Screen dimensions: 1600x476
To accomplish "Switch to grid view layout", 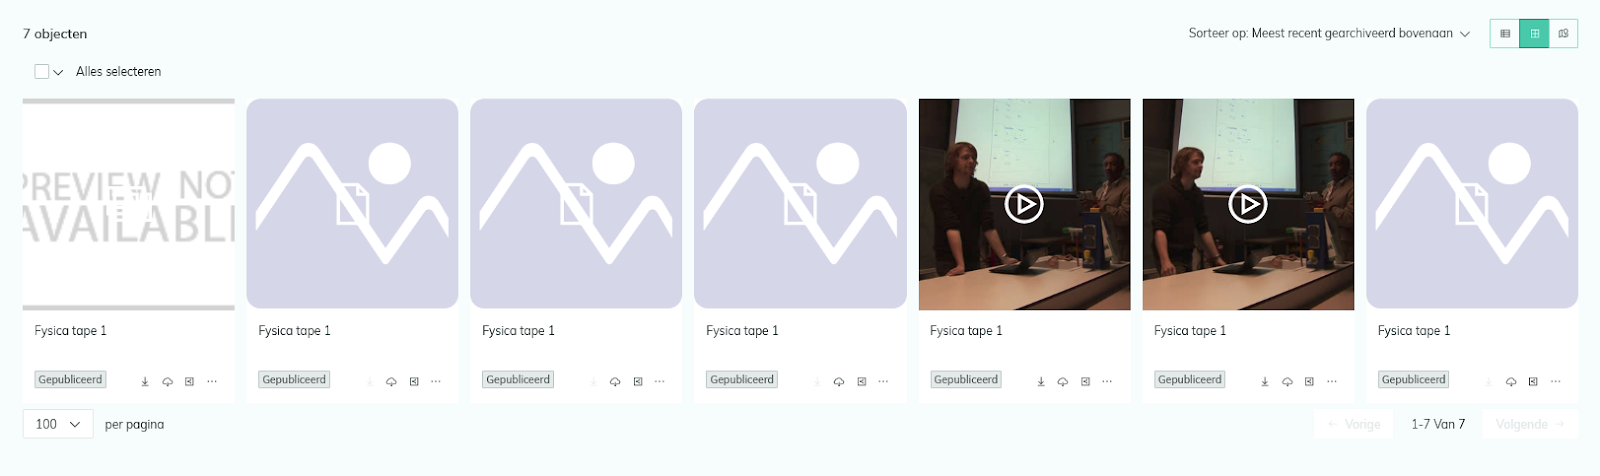I will (1534, 33).
